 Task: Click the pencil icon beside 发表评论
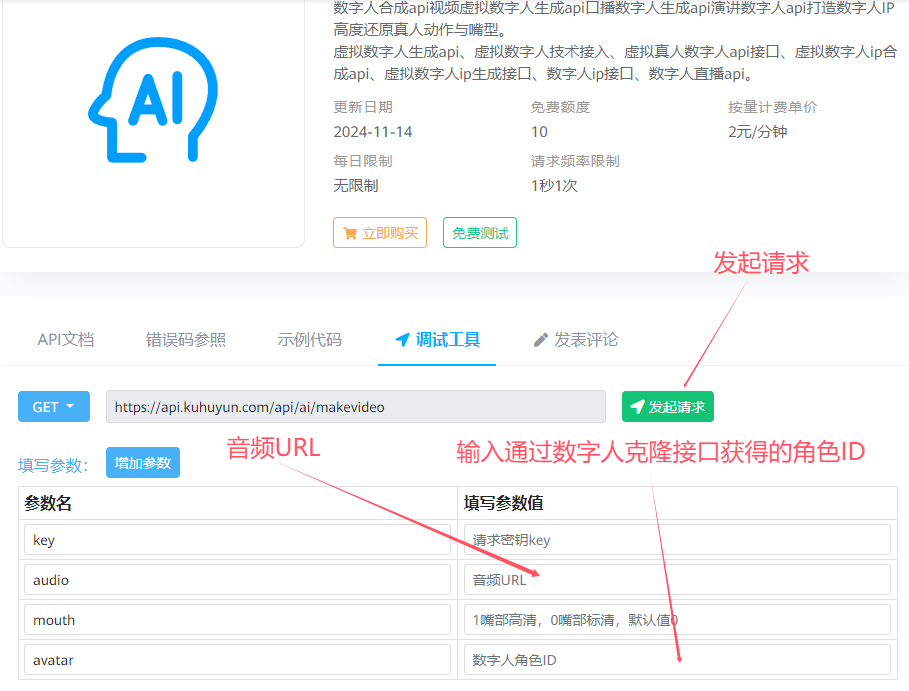point(541,340)
